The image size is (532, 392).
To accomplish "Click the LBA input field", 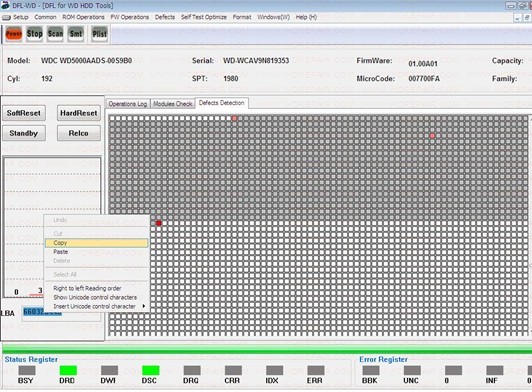I will (x=61, y=313).
